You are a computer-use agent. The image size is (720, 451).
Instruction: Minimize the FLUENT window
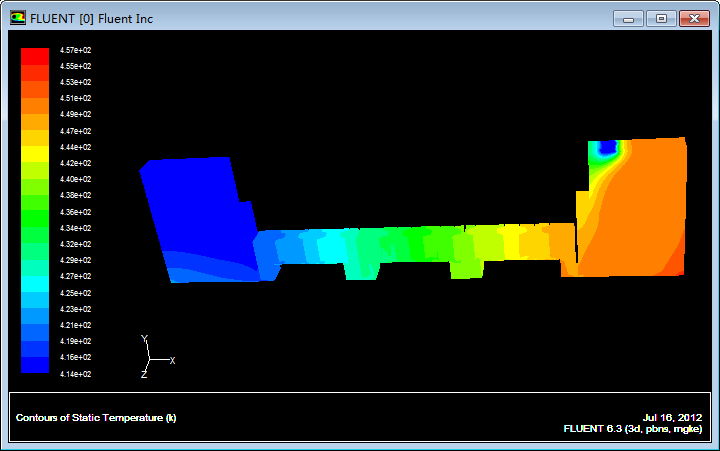coord(629,18)
